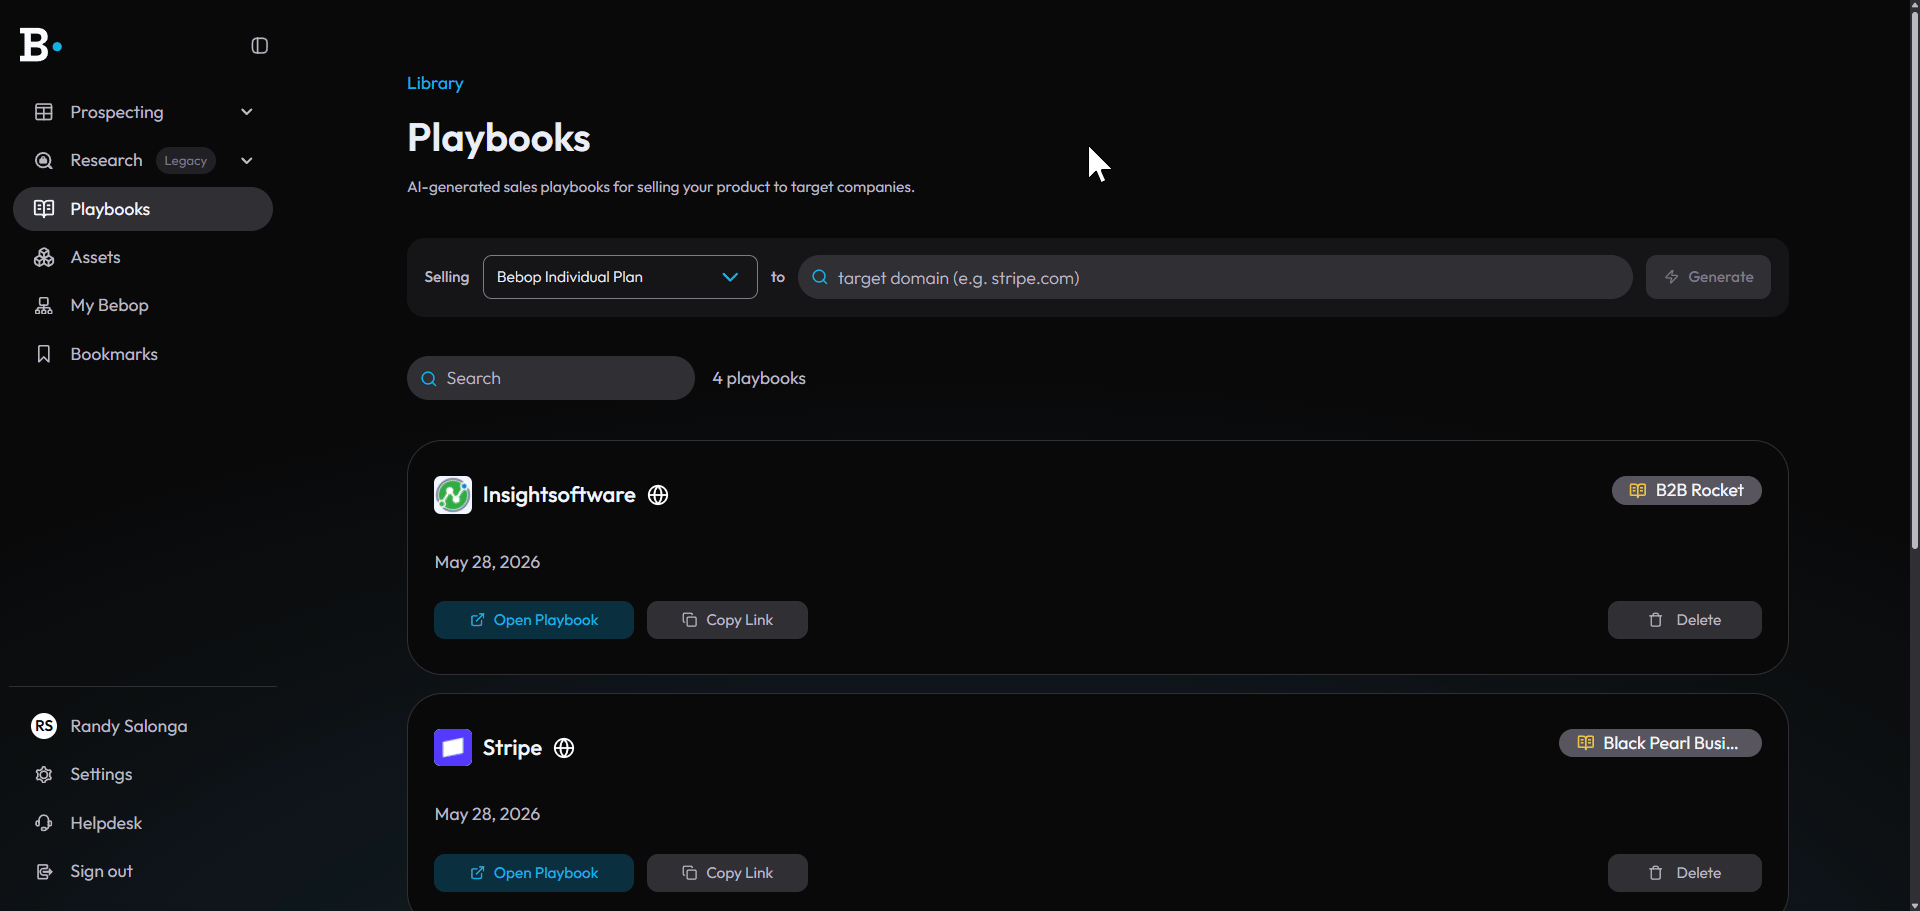Viewport: 1920px width, 911px height.
Task: Click the Stripe title text
Action: [x=512, y=748]
